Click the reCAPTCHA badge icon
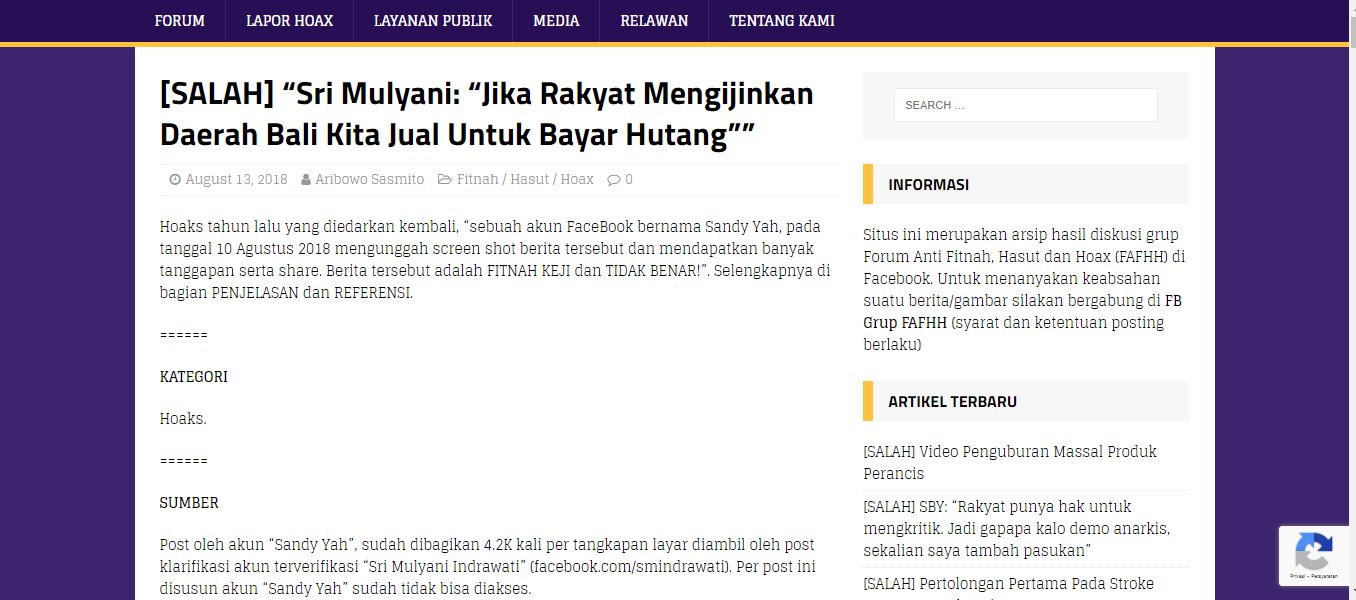Image resolution: width=1356 pixels, height=600 pixels. click(x=1313, y=552)
